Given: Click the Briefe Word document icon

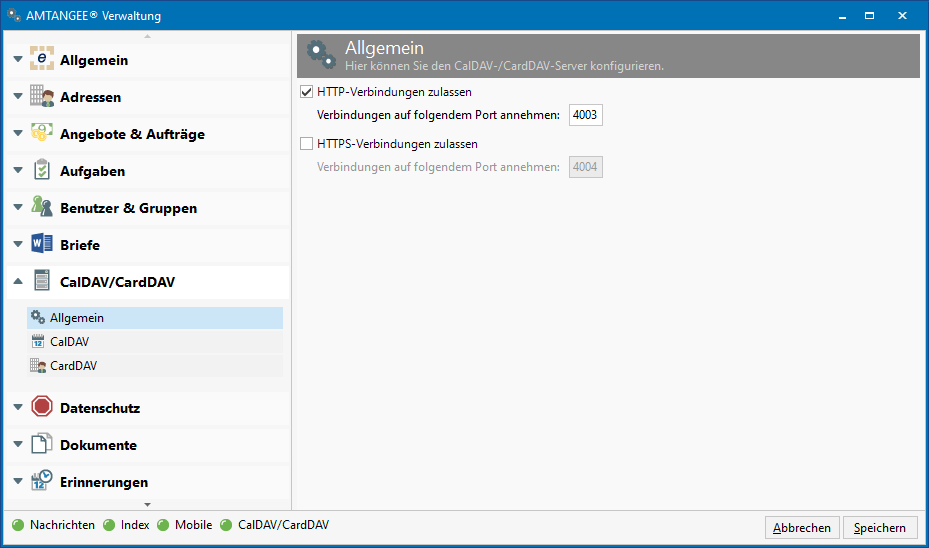Looking at the screenshot, I should pos(41,243).
